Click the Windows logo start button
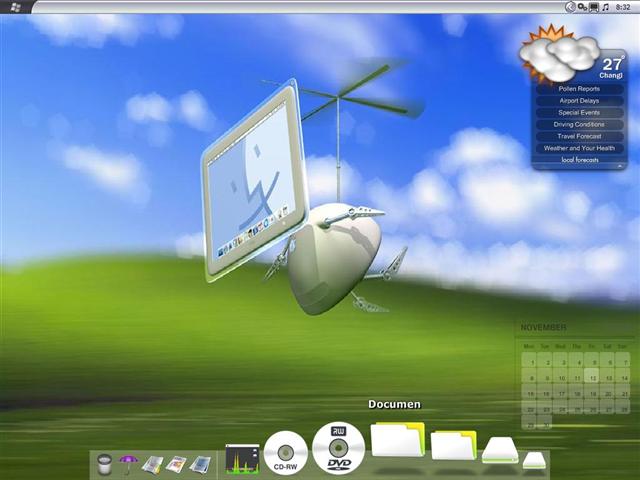The width and height of the screenshot is (640, 480). tap(15, 7)
